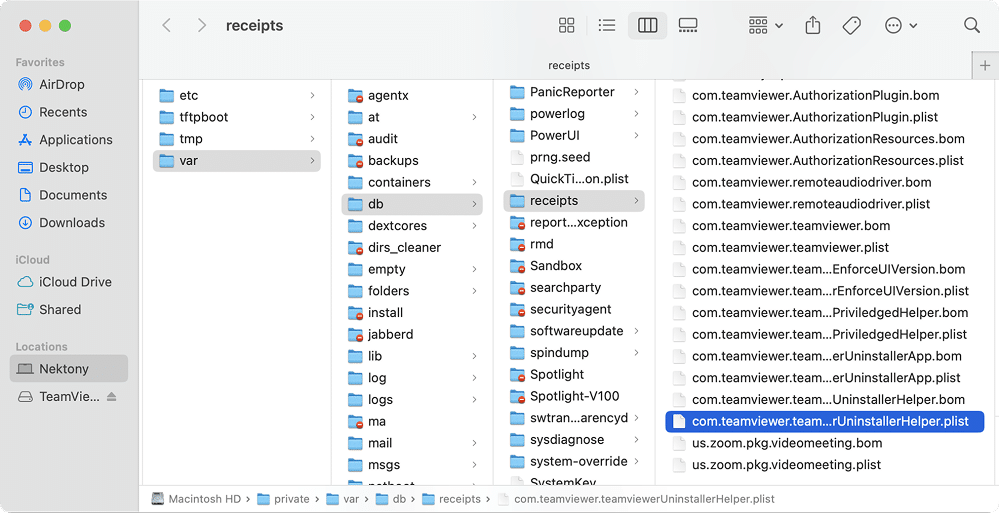Switch to icon grid view
The image size is (999, 513).
pos(566,25)
